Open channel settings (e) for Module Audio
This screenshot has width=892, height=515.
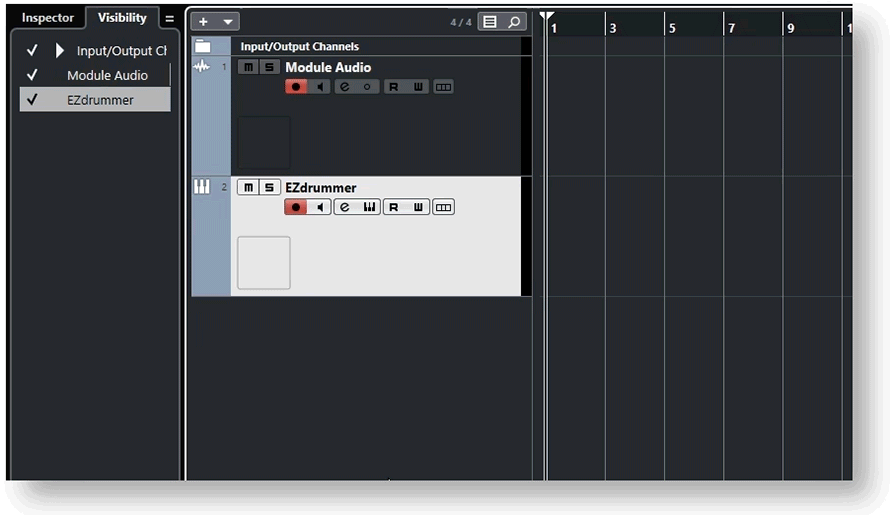(345, 86)
